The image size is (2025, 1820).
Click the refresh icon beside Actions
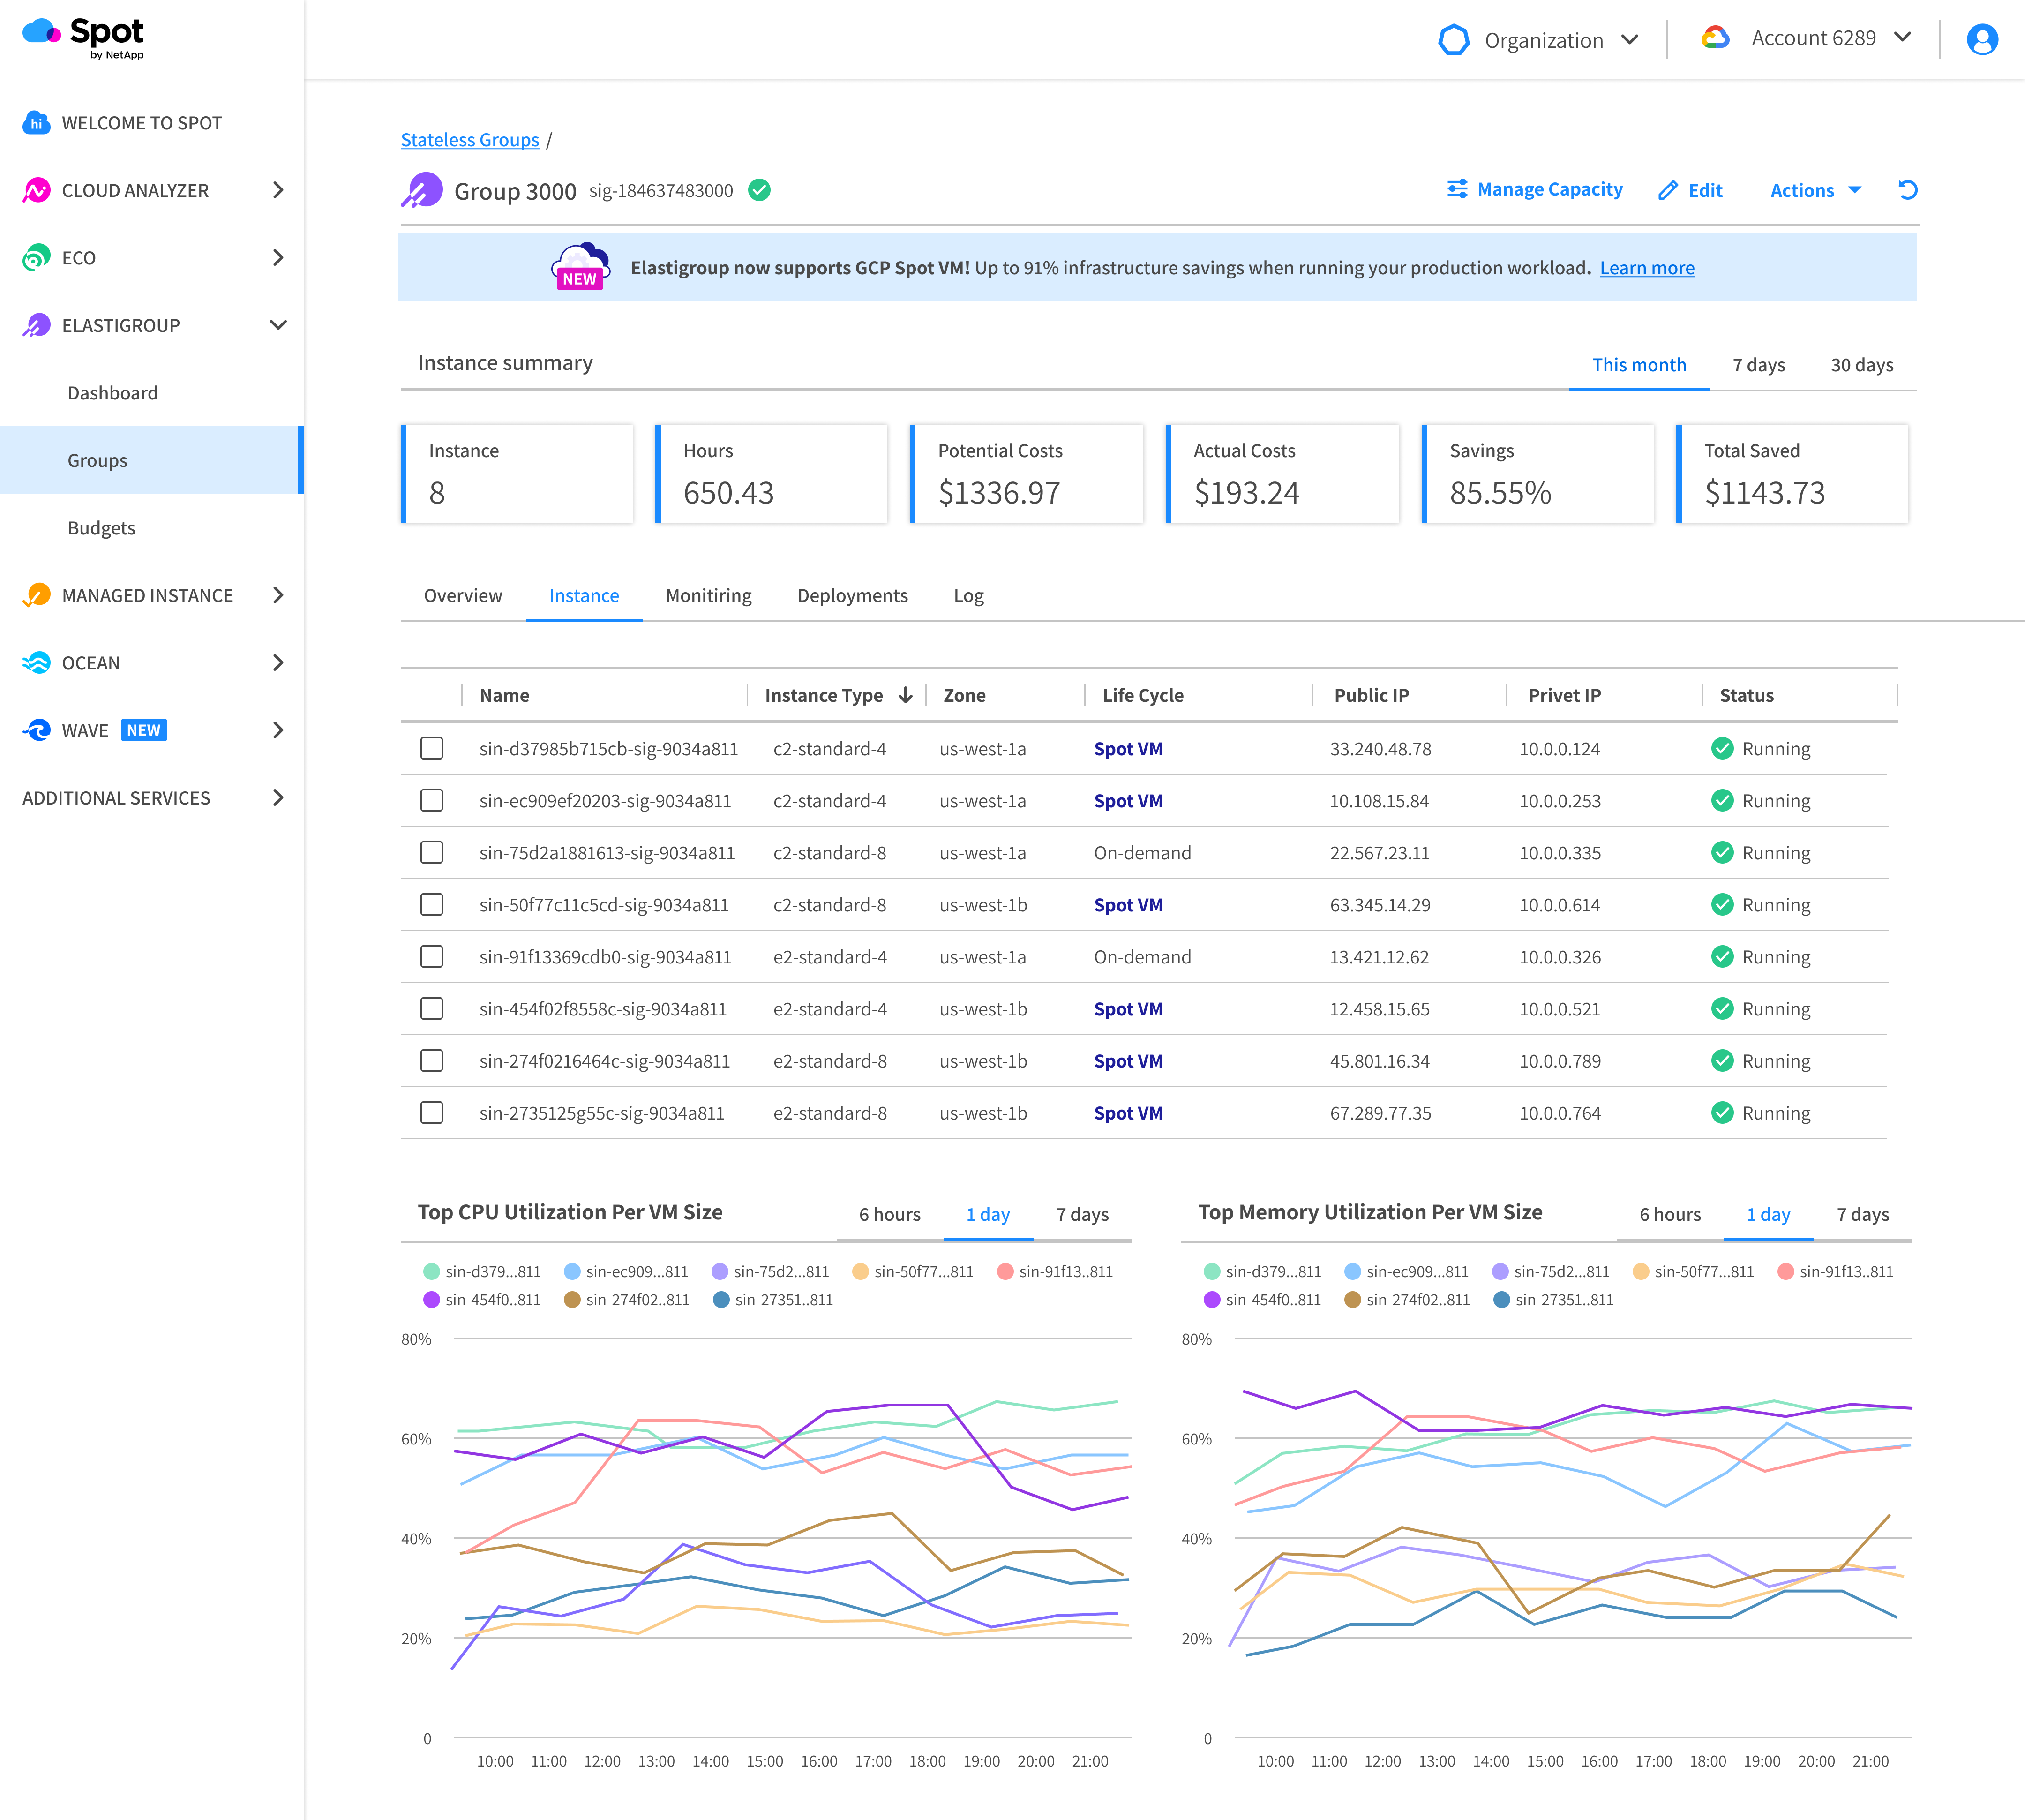[1907, 190]
